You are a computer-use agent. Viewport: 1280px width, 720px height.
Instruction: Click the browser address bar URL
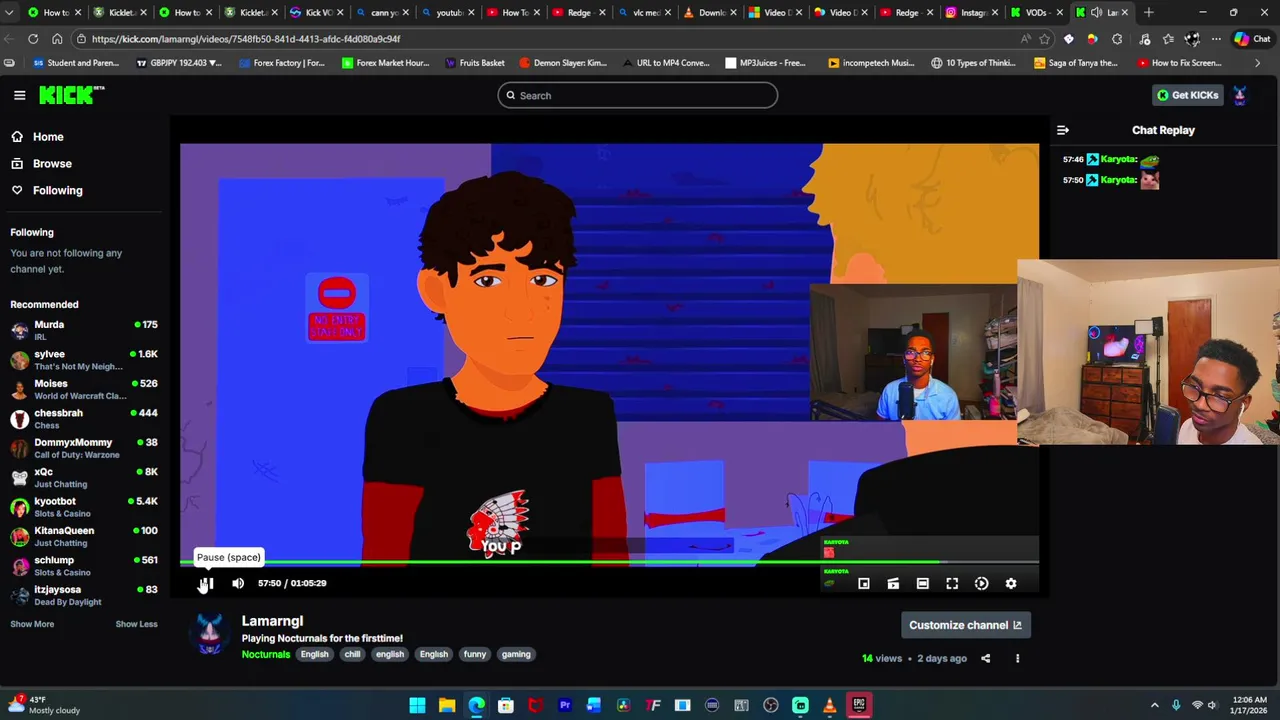[x=246, y=38]
